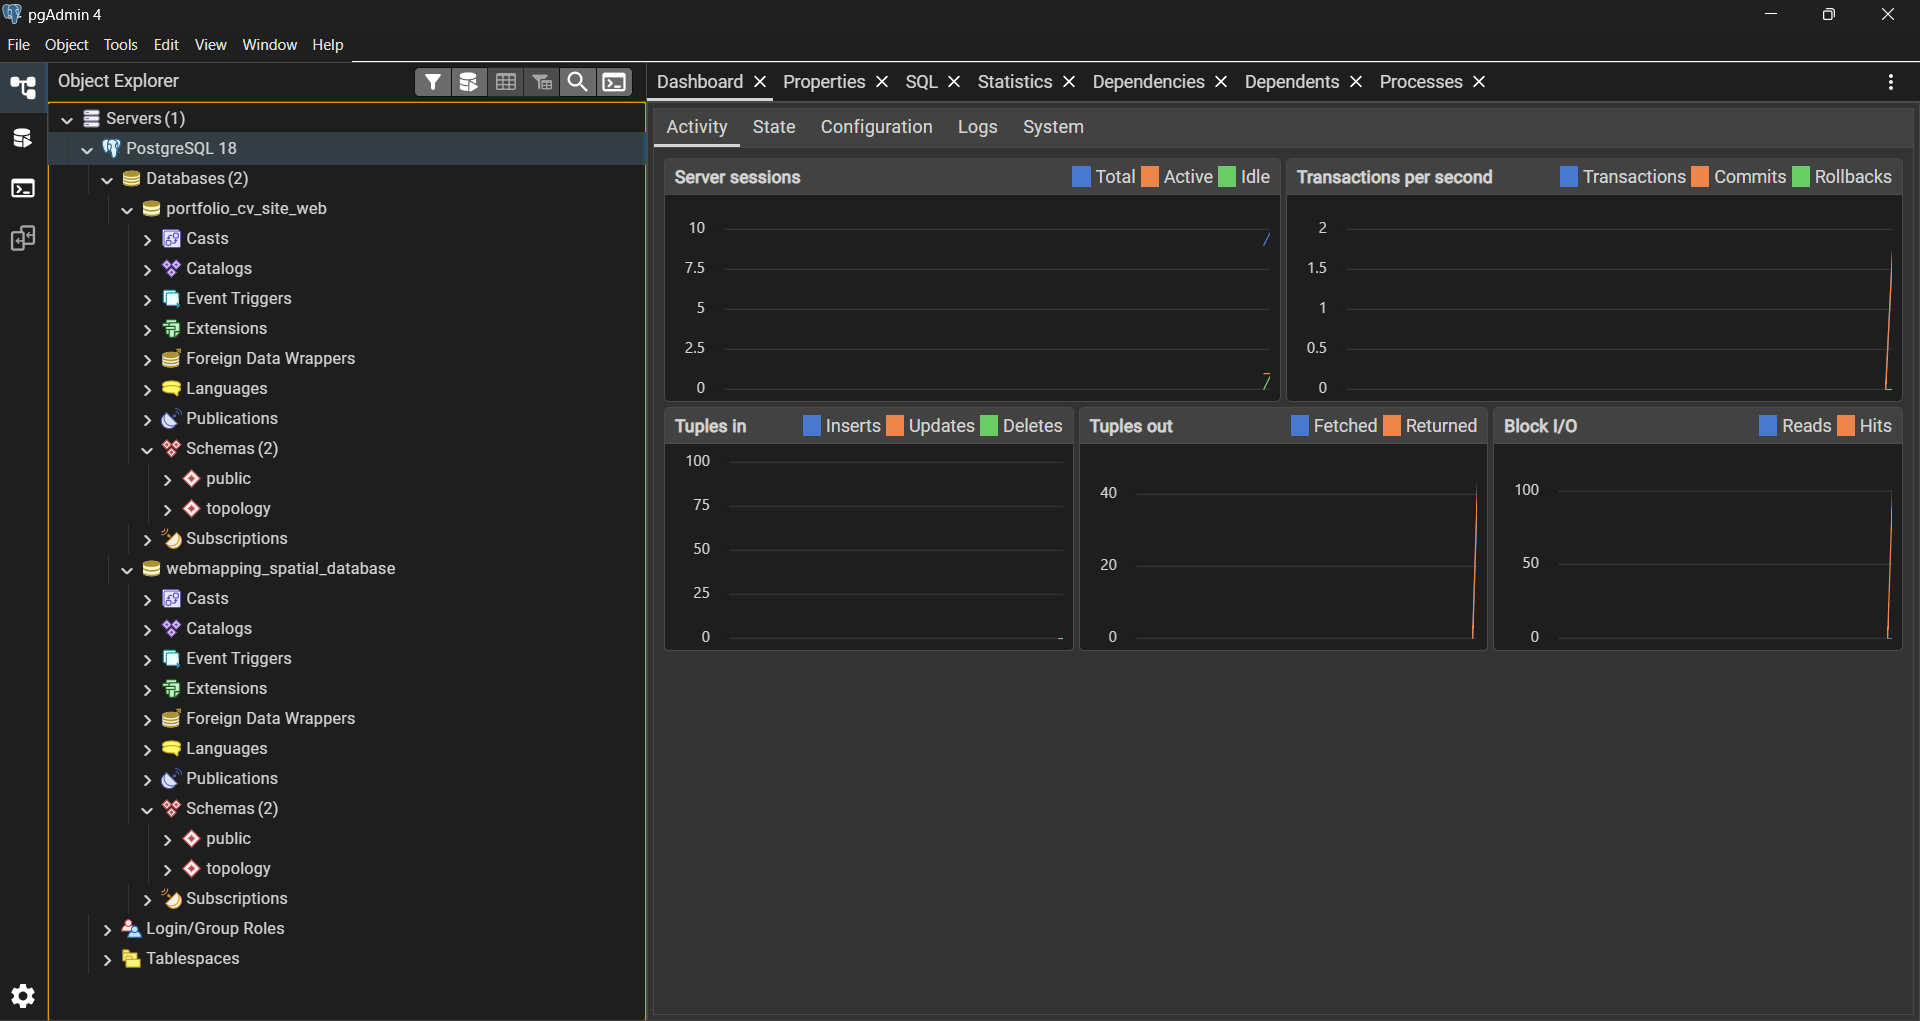Image resolution: width=1920 pixels, height=1021 pixels.
Task: Expand the Login/Group Roles node
Action: click(107, 929)
